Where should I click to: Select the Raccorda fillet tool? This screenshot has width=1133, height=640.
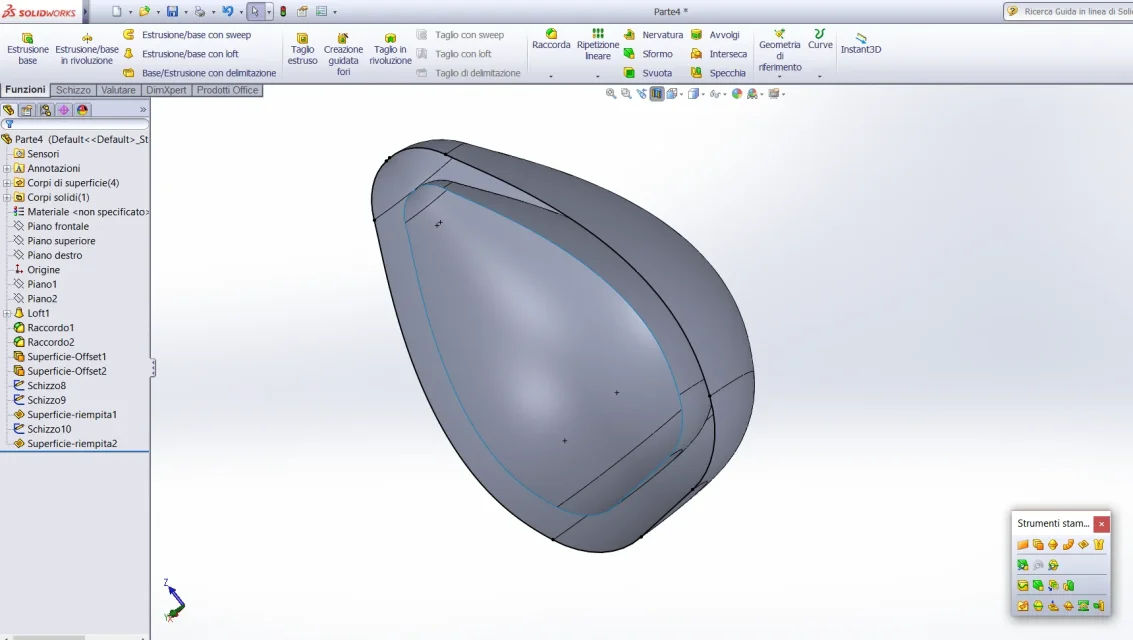pyautogui.click(x=551, y=40)
